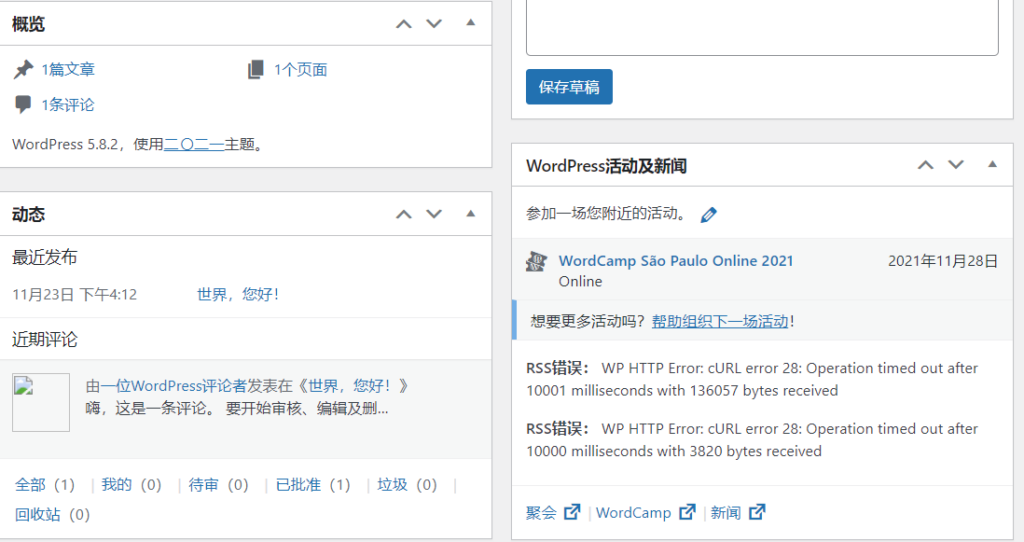Open WordCamp São Paulo Online 2021 link
The height and width of the screenshot is (542, 1024).
676,261
